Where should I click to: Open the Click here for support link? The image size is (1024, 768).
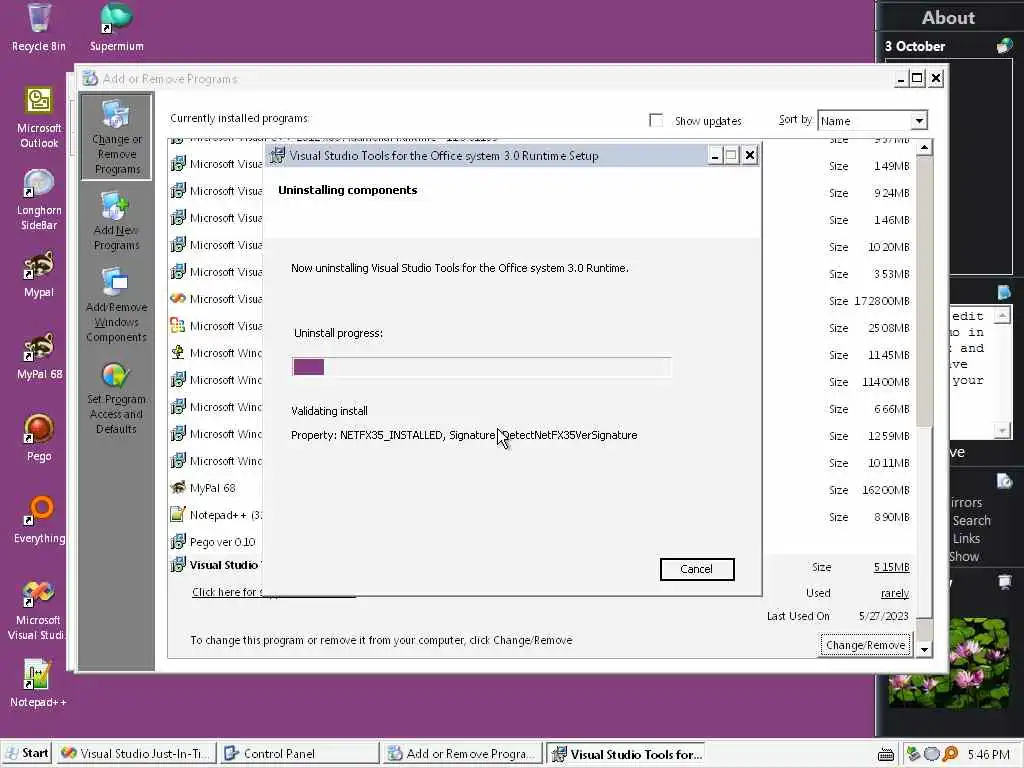click(225, 592)
